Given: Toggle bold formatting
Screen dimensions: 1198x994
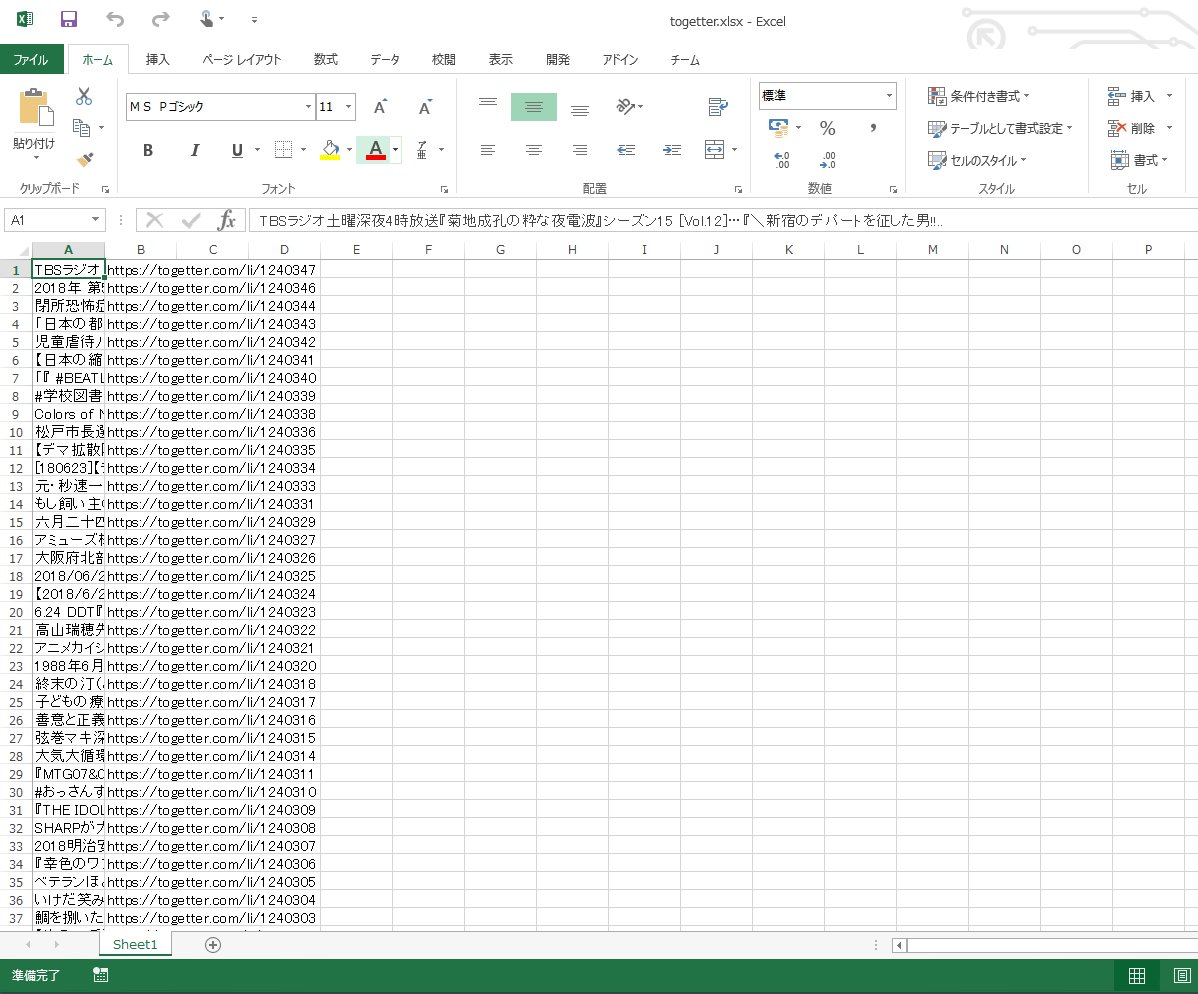Looking at the screenshot, I should click(x=147, y=150).
